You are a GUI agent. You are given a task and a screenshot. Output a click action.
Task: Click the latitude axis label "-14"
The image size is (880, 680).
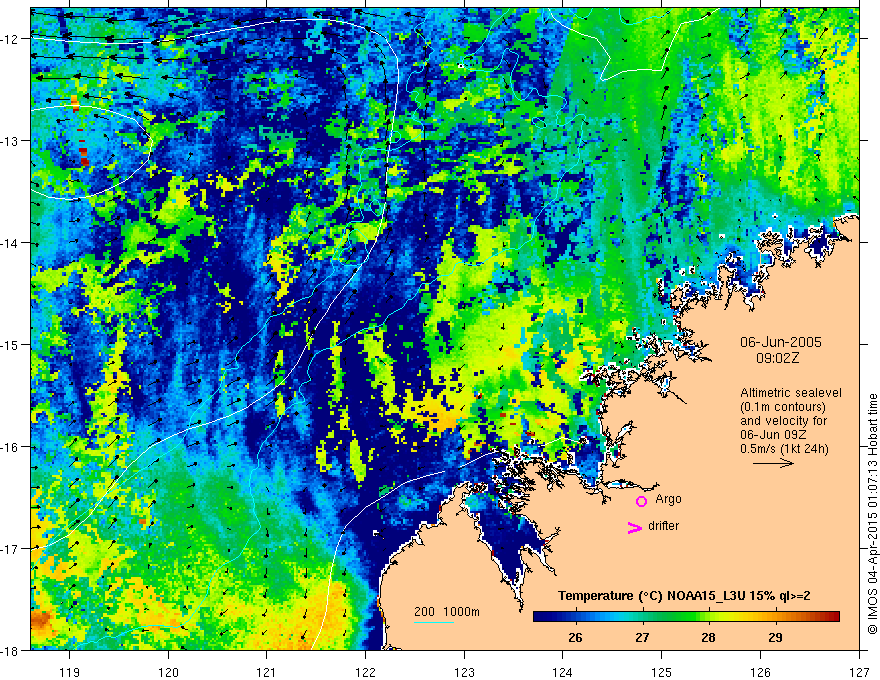coord(12,242)
